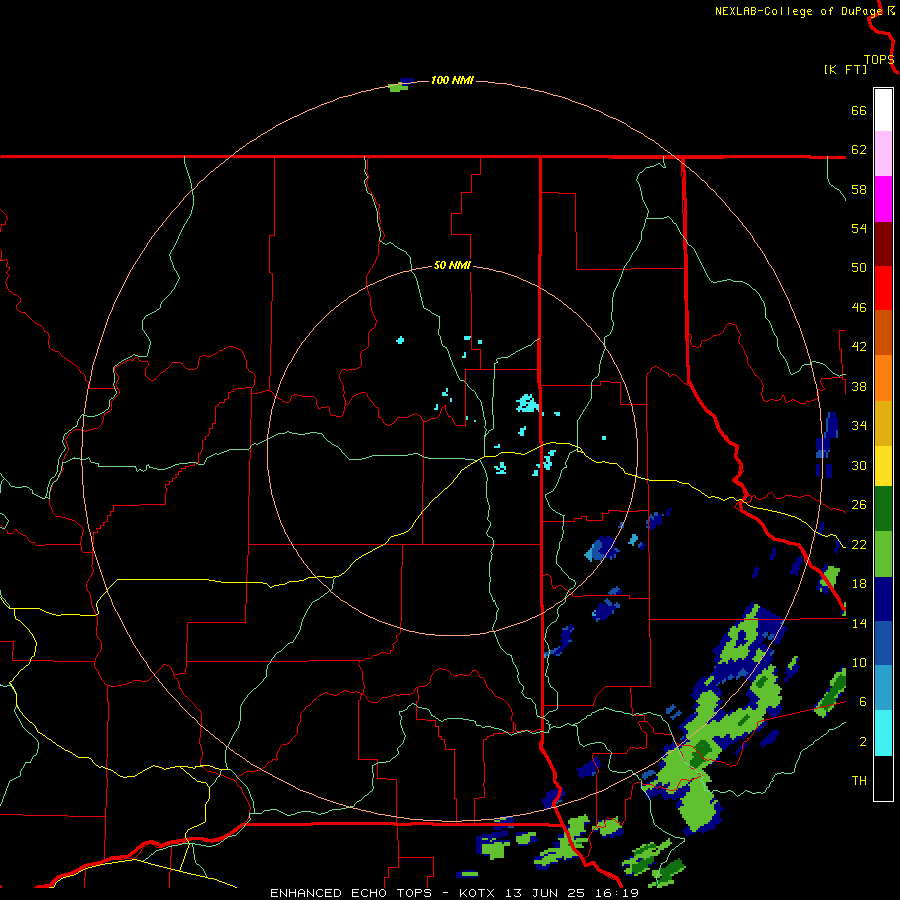The image size is (900, 900).
Task: Click the light pink legend swatch
Action: pos(883,154)
